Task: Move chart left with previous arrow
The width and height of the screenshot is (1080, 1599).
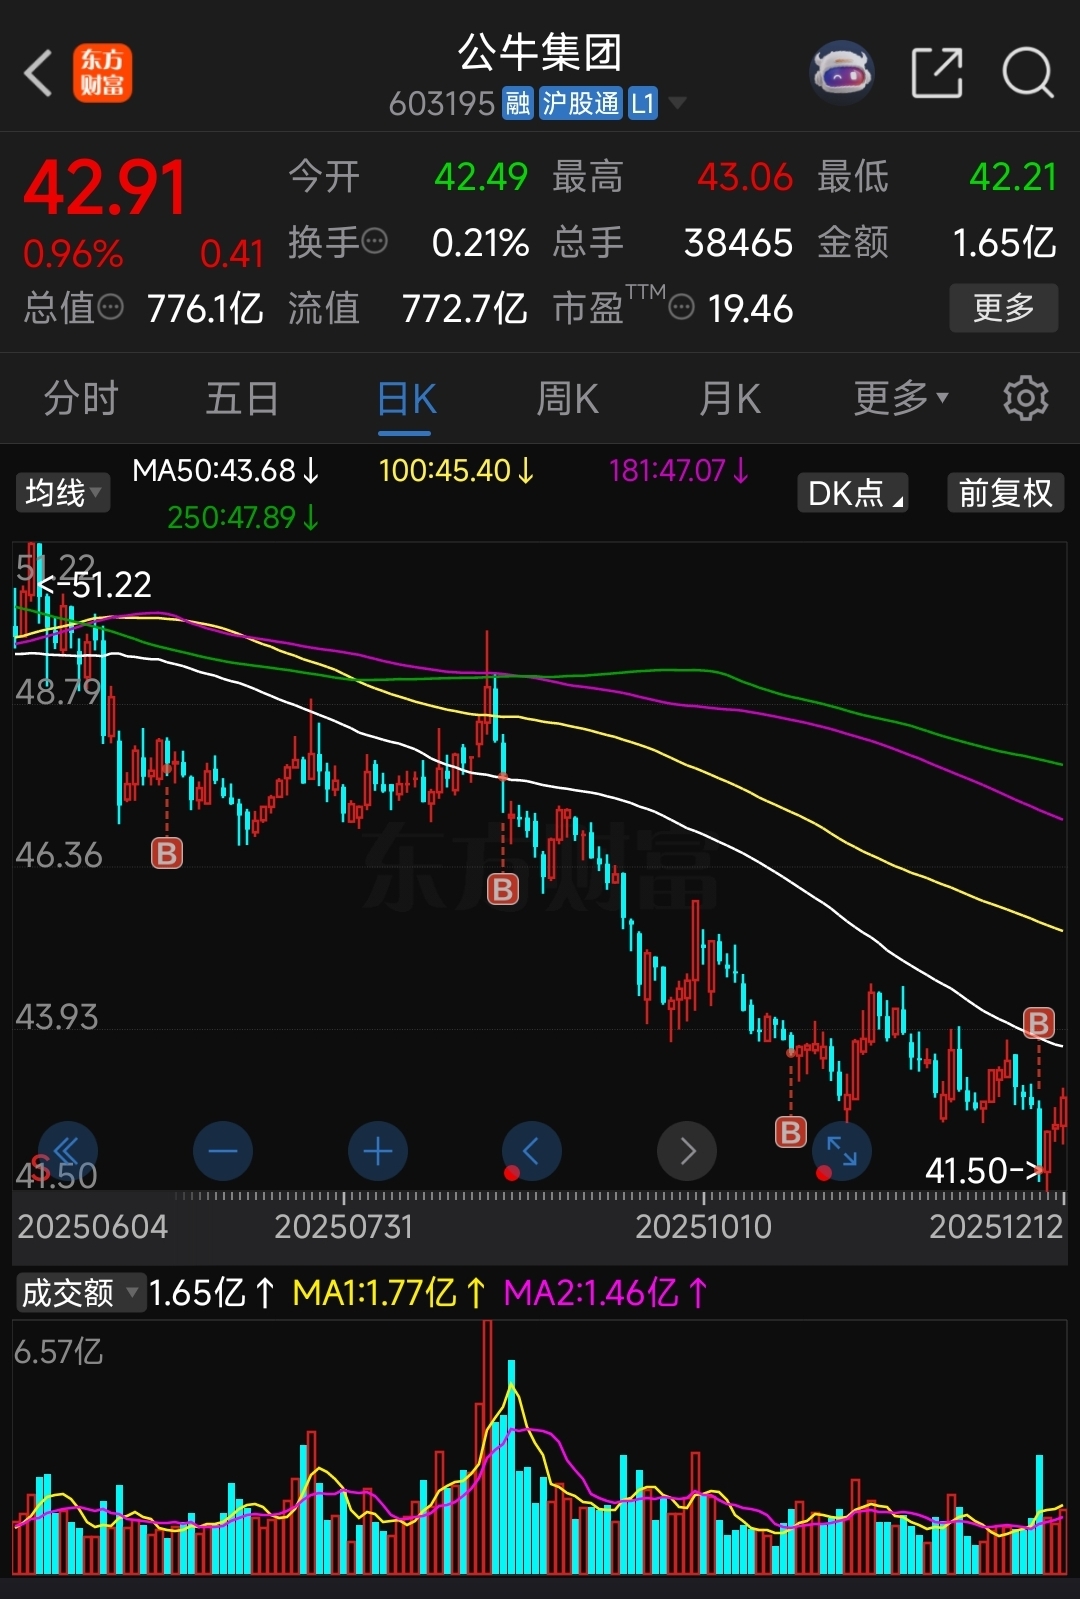Action: [x=532, y=1151]
